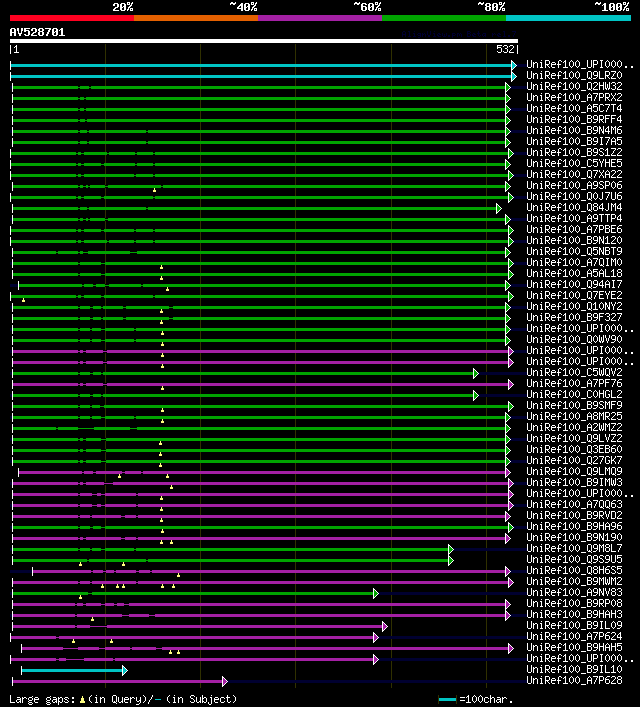Select the UniRef100_A7QQ63 label
Screen dimensions: 640x707
coord(574,505)
